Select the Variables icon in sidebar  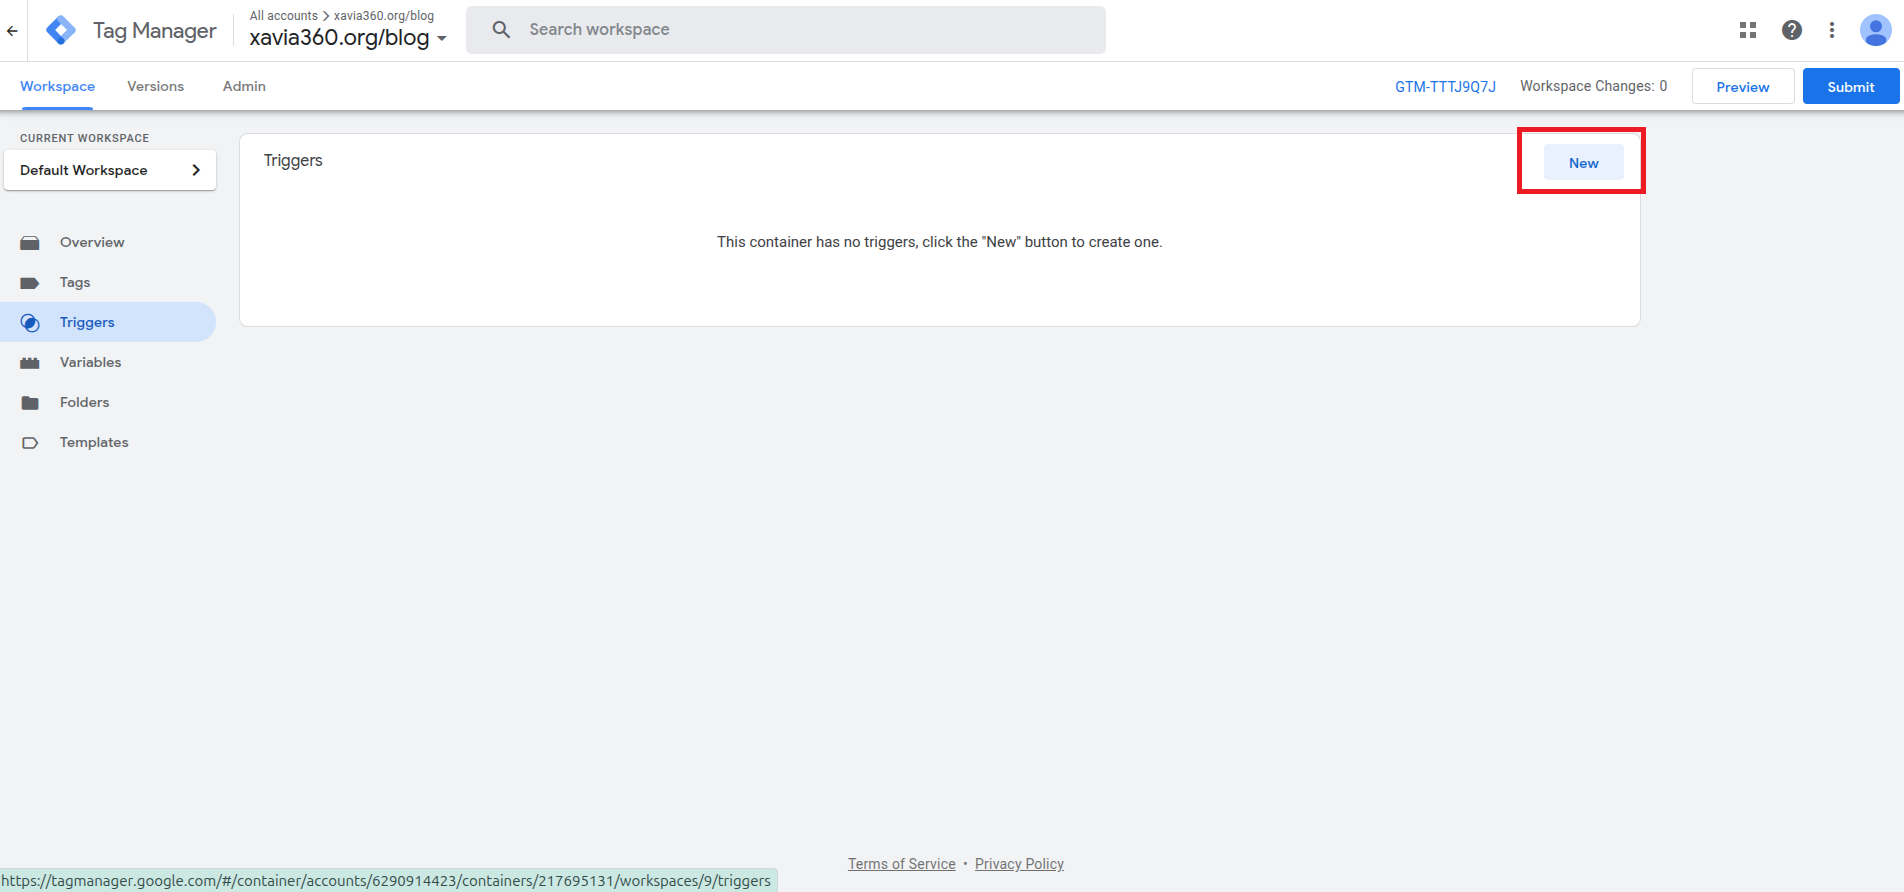tap(30, 363)
